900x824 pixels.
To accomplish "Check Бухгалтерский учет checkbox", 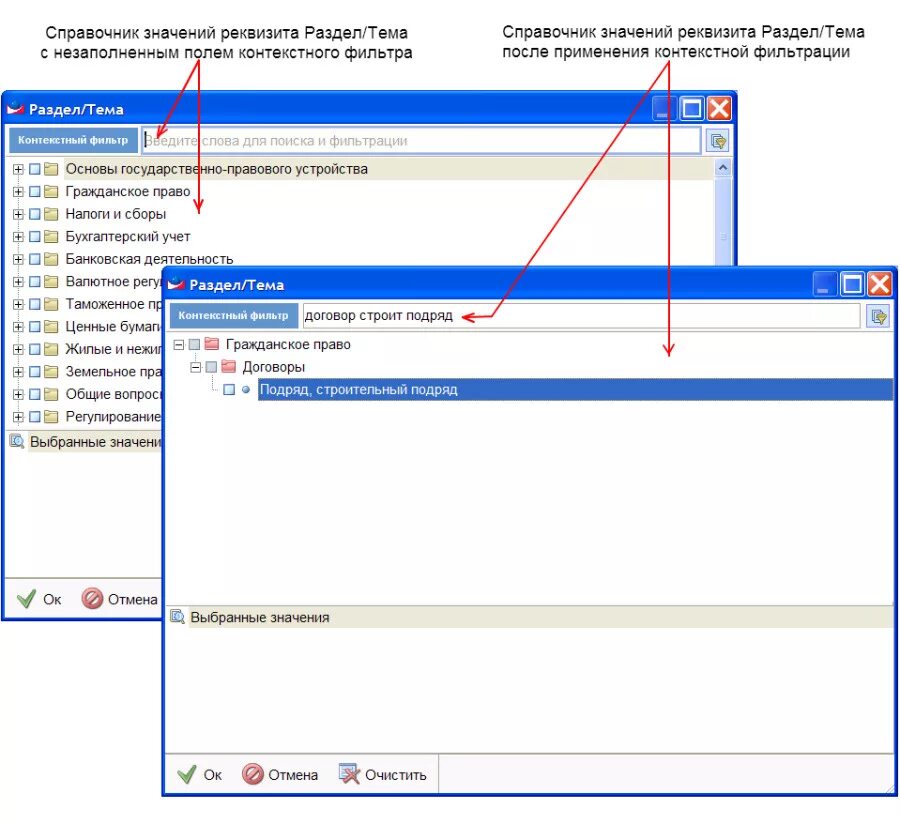I will coord(34,236).
